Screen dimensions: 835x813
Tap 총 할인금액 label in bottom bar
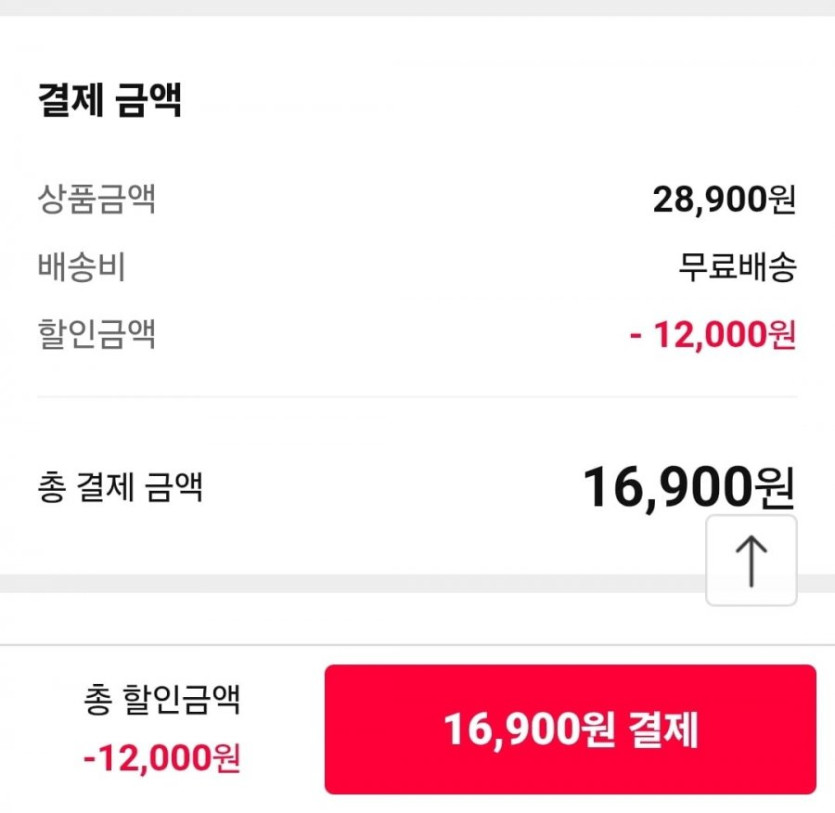coord(162,699)
